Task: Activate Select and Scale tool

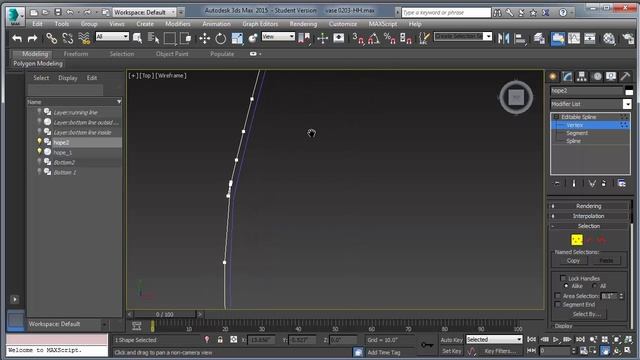Action: pos(237,38)
